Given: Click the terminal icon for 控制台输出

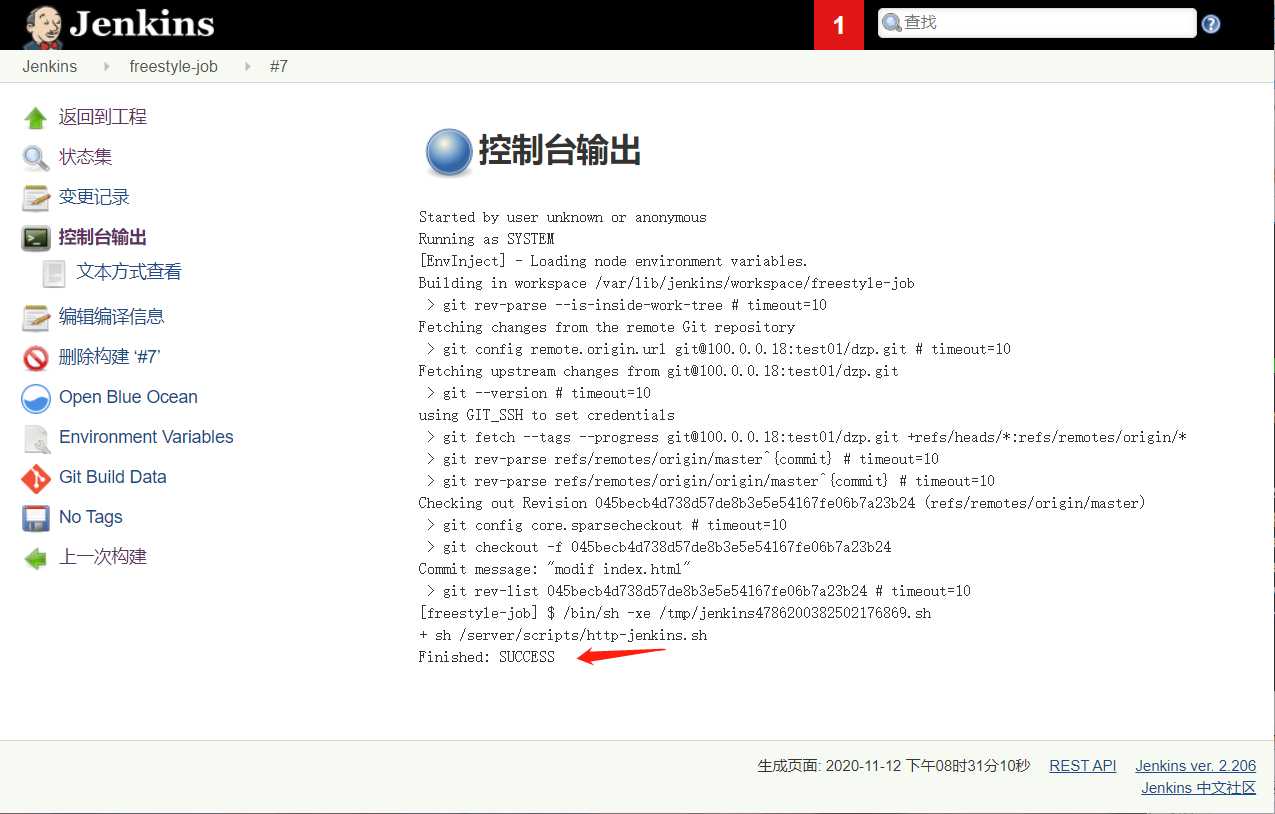Looking at the screenshot, I should tap(35, 238).
